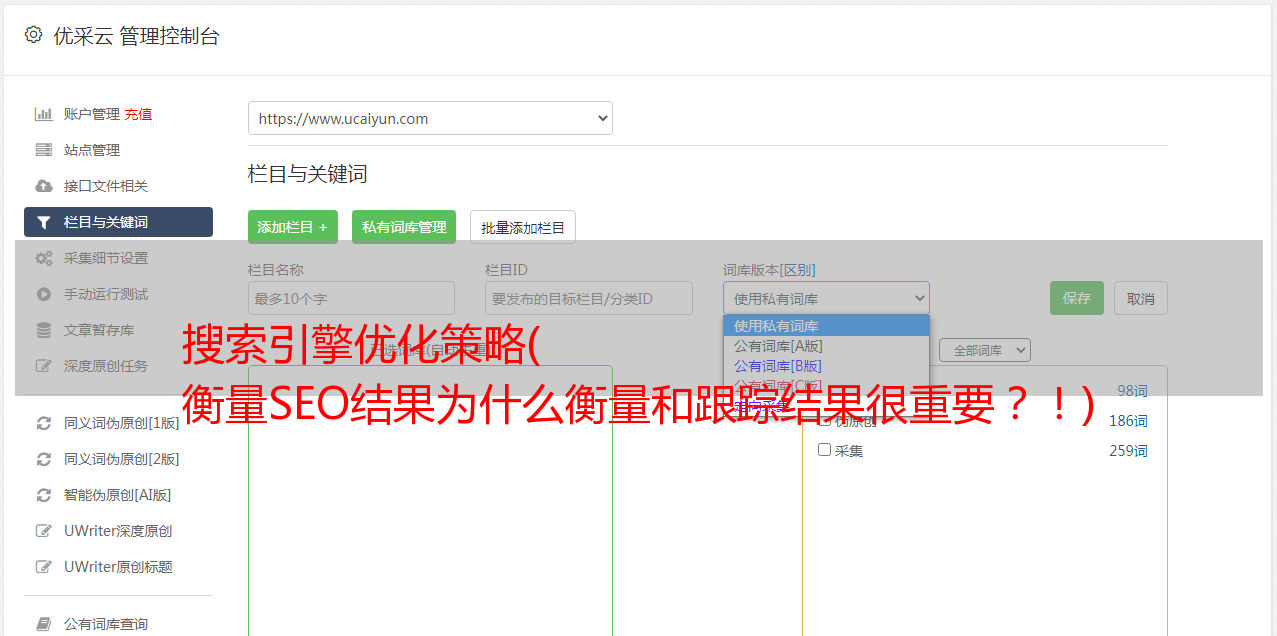
Task: Choose the 公有词库[A版] option
Action: point(826,345)
